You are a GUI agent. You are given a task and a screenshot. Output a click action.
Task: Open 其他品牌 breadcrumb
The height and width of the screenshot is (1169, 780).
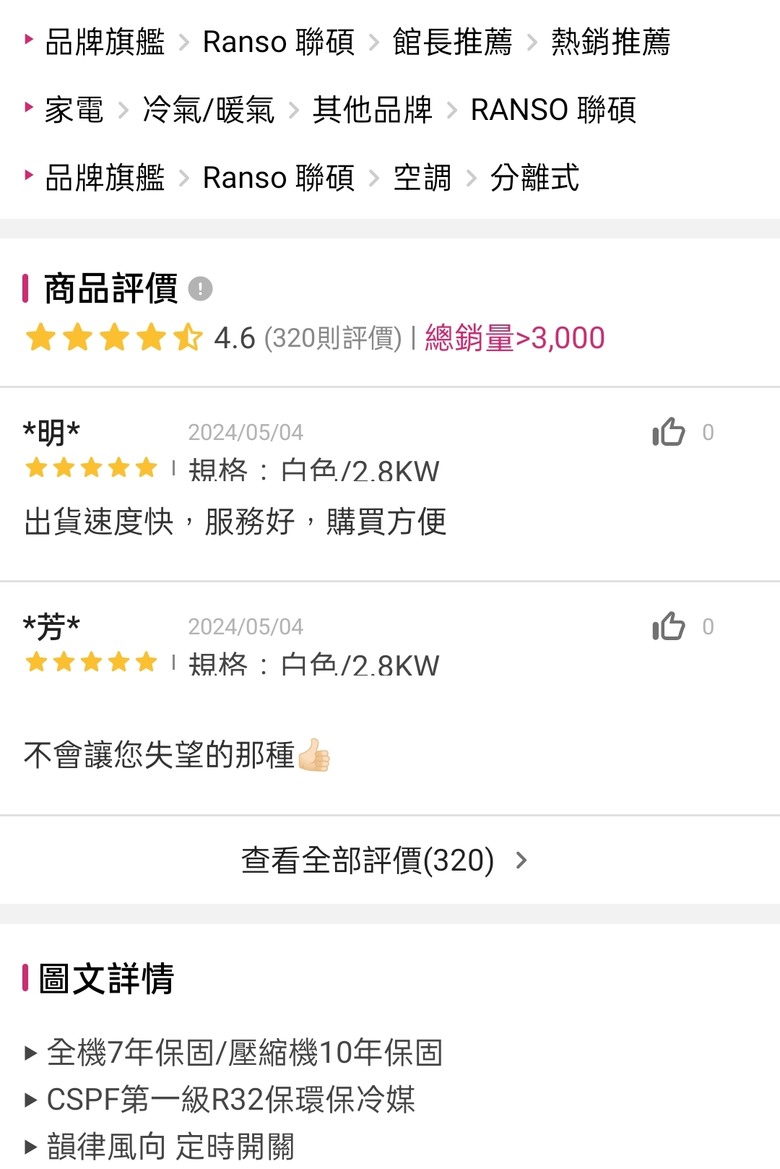point(372,110)
